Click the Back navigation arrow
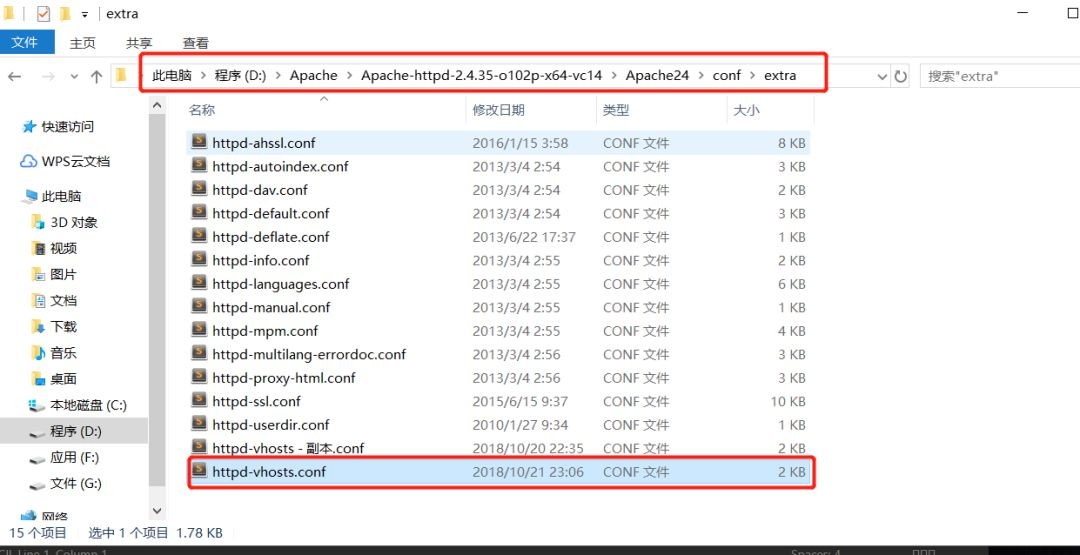 click(14, 76)
